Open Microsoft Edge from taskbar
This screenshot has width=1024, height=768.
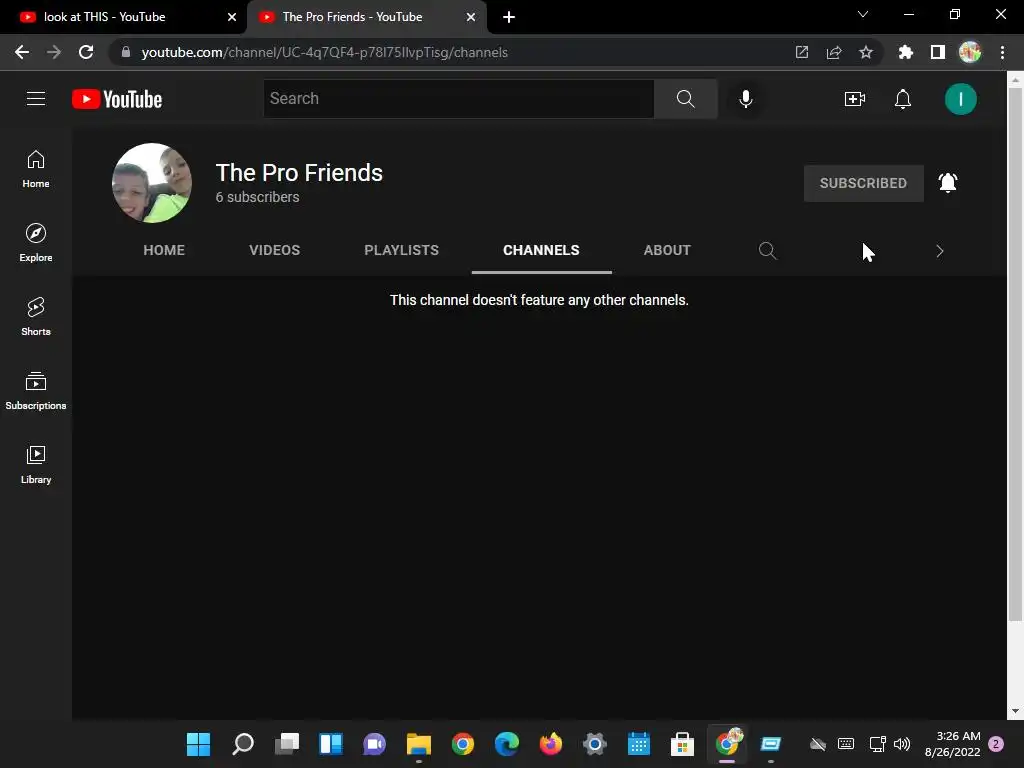(x=507, y=744)
